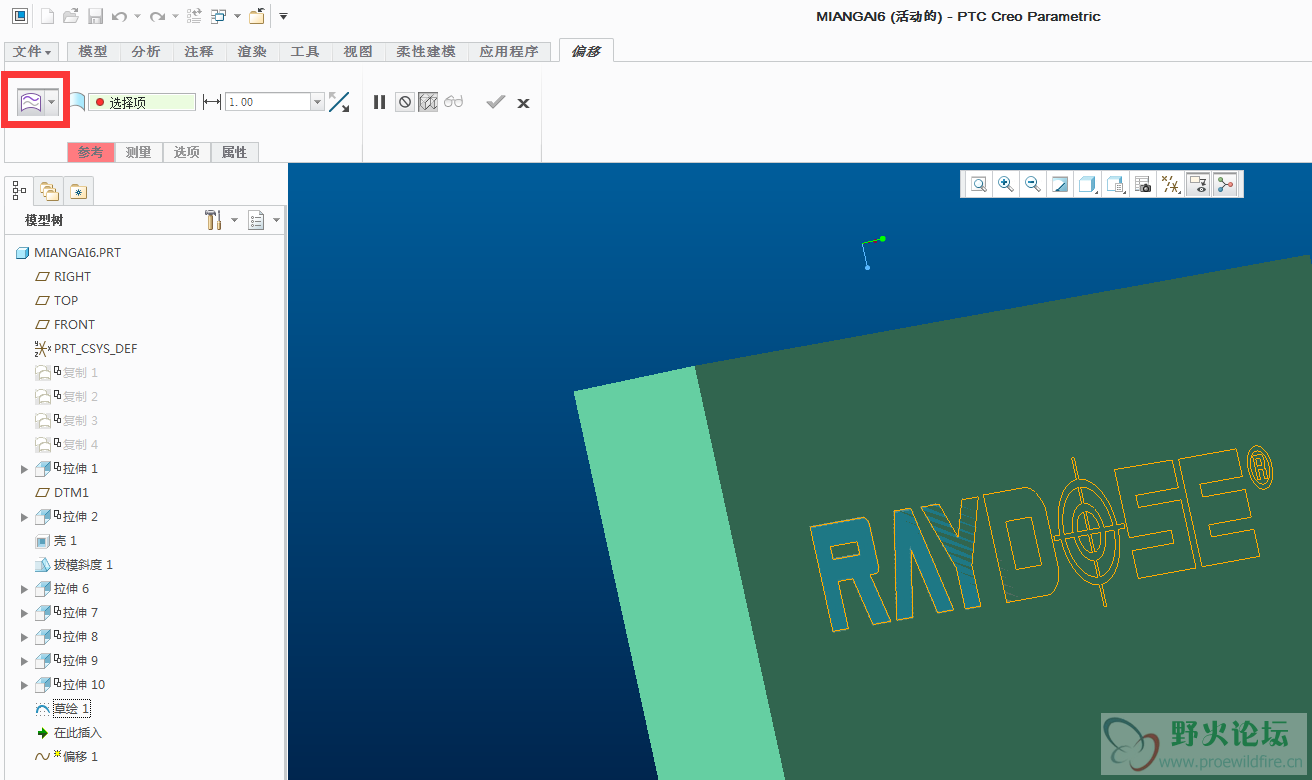This screenshot has width=1312, height=780.
Task: Switch to the 视图 ribbon tab
Action: [358, 51]
